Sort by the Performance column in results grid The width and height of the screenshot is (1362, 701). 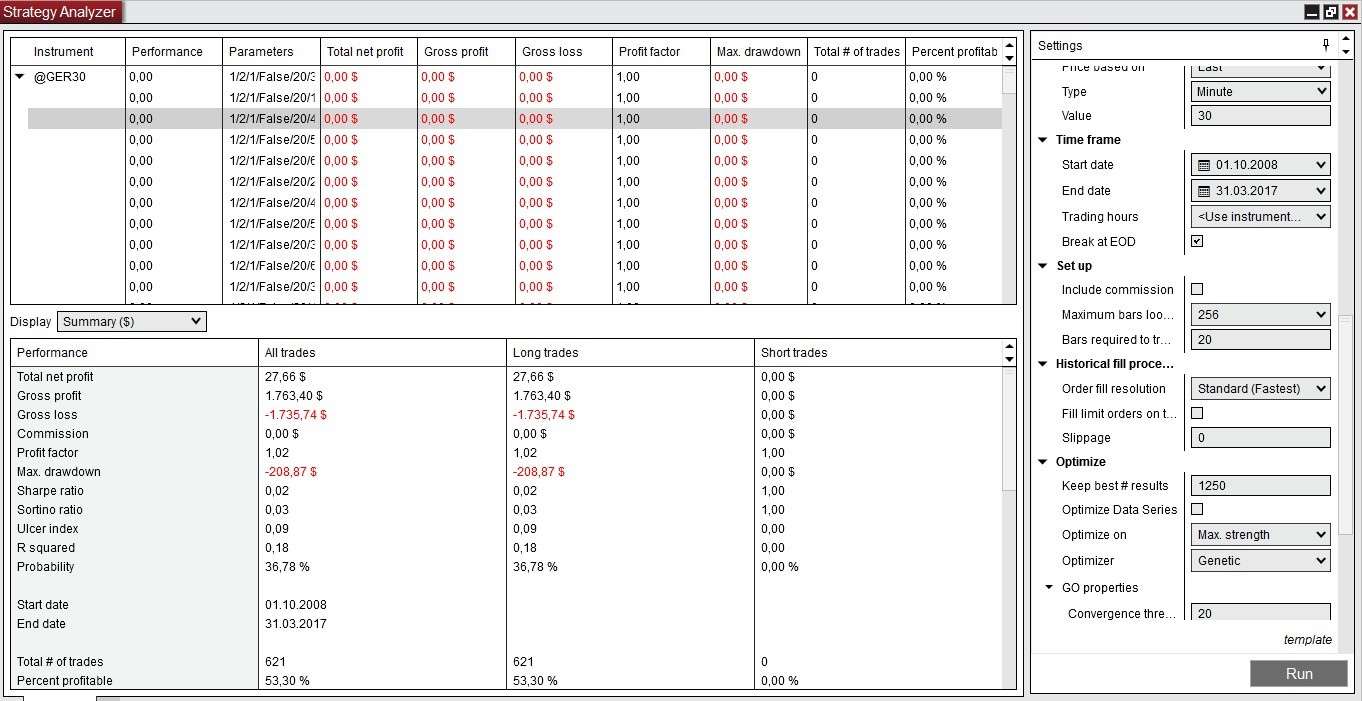(x=173, y=52)
